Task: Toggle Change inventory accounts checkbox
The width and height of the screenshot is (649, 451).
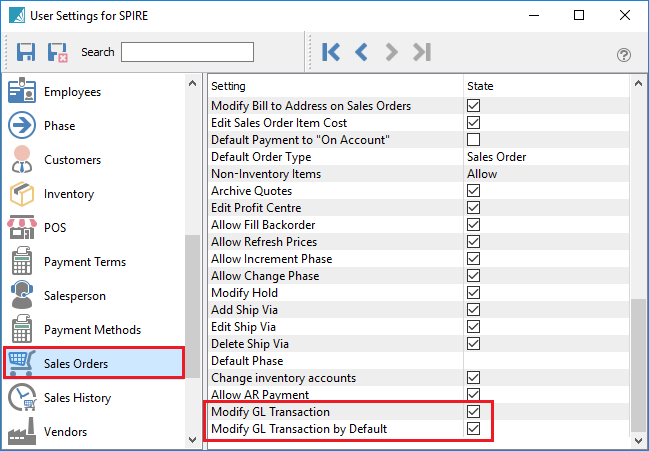Action: click(474, 377)
